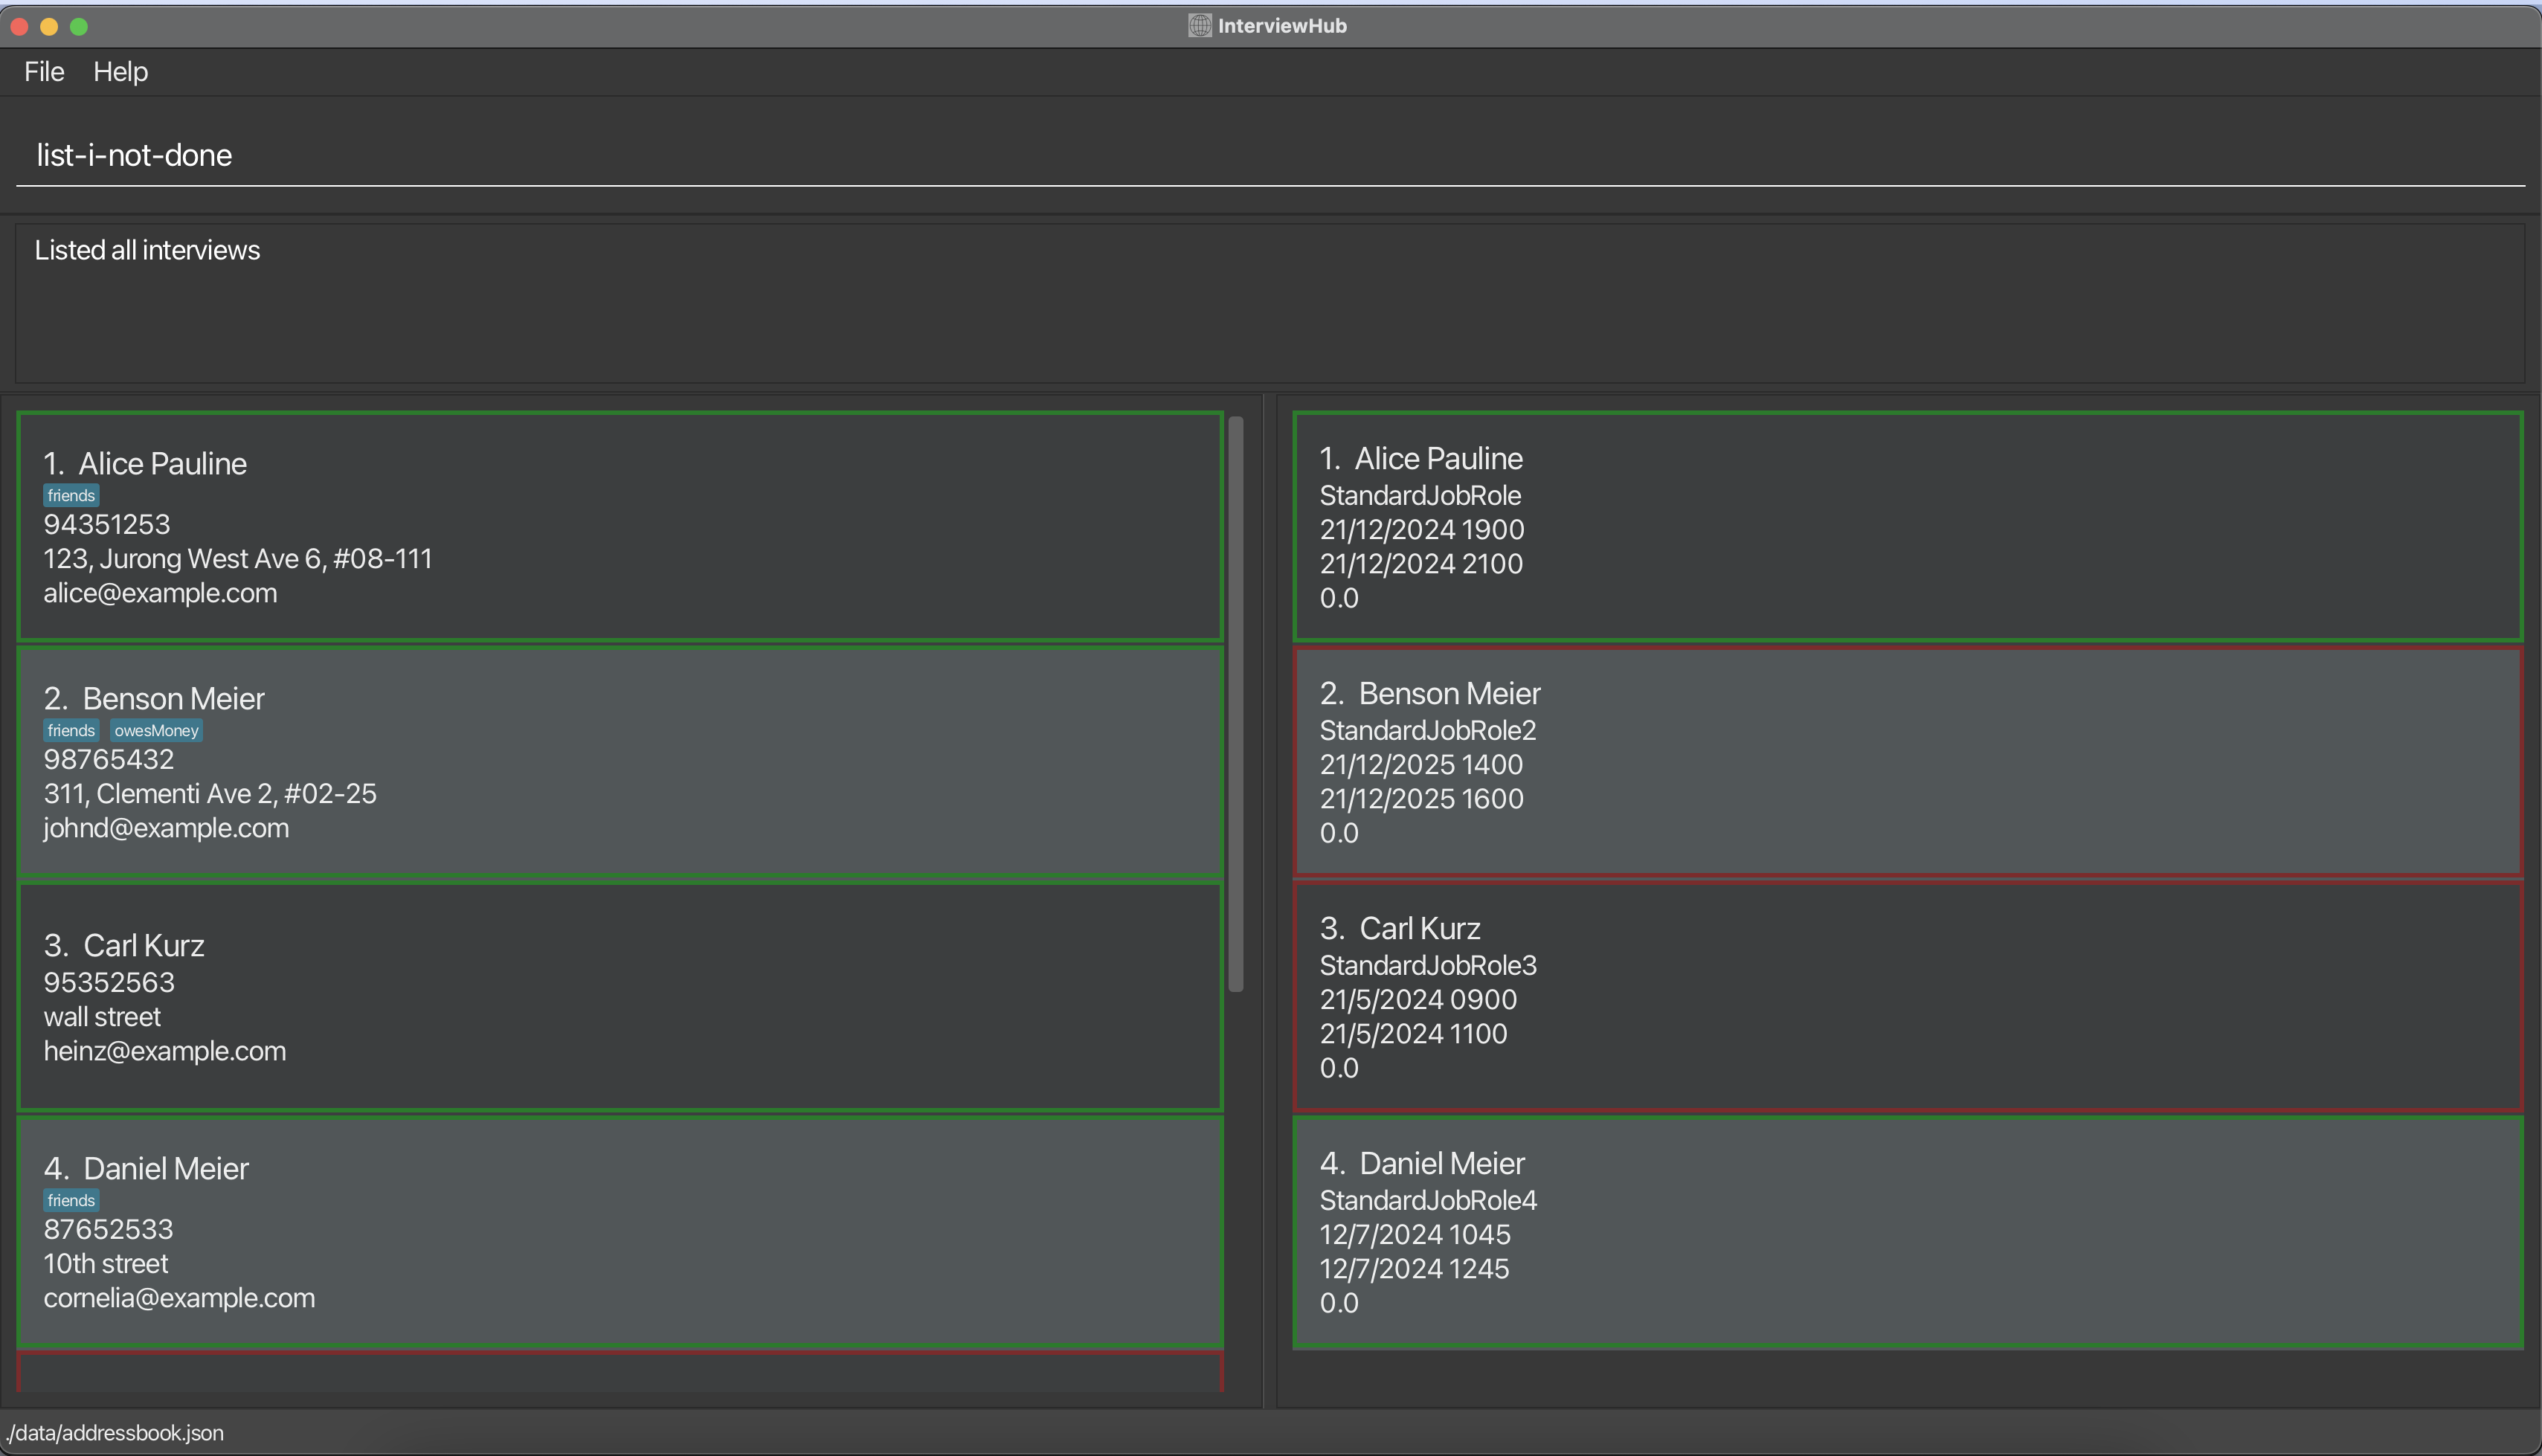The image size is (2542, 1456).
Task: Select Benson Meier applicant name
Action: point(173,698)
